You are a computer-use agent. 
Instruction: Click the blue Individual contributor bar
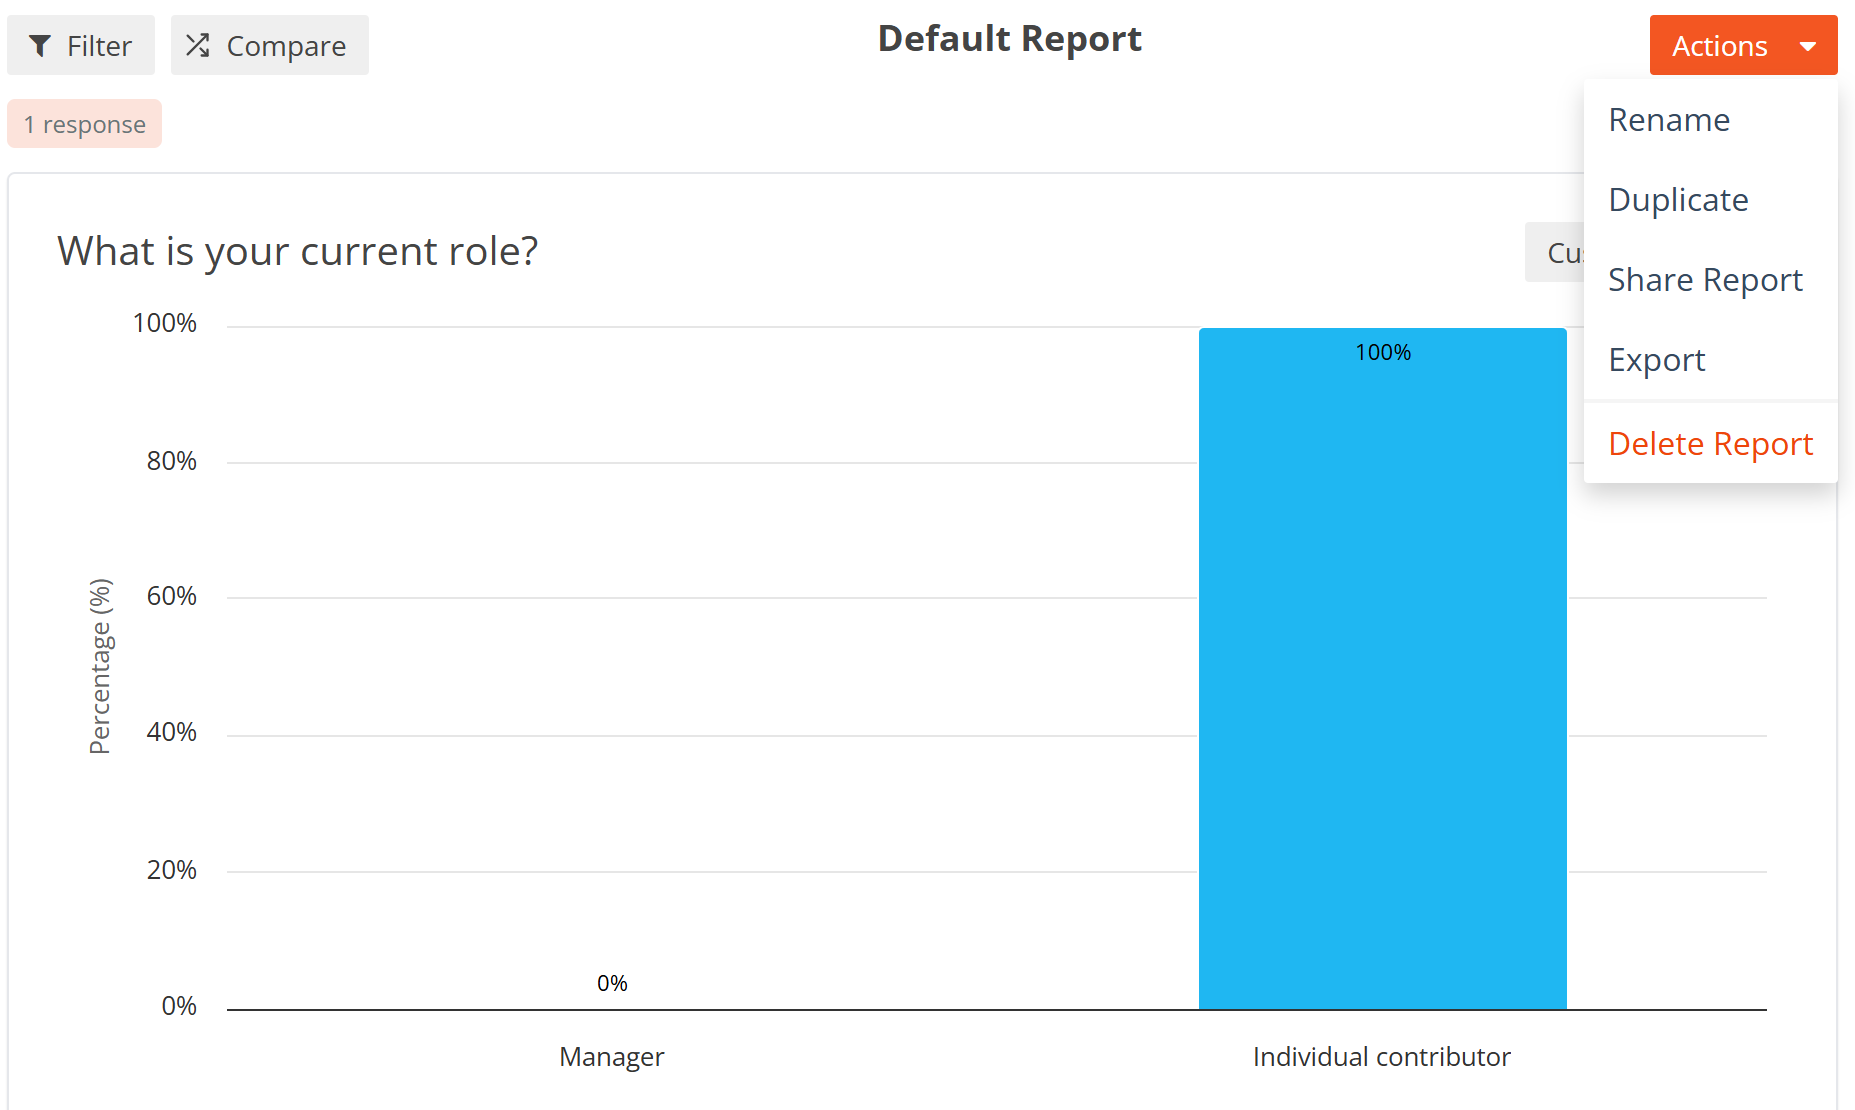[1382, 669]
